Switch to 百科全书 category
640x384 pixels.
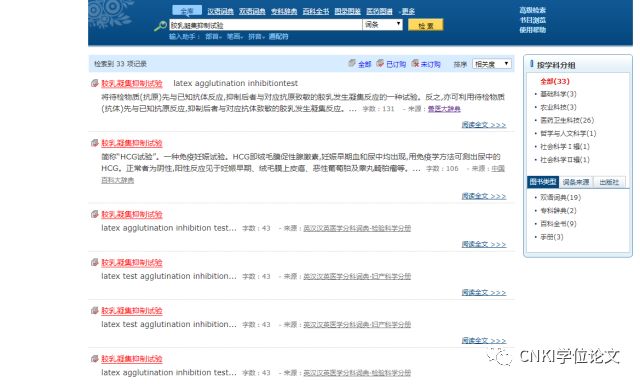316,11
